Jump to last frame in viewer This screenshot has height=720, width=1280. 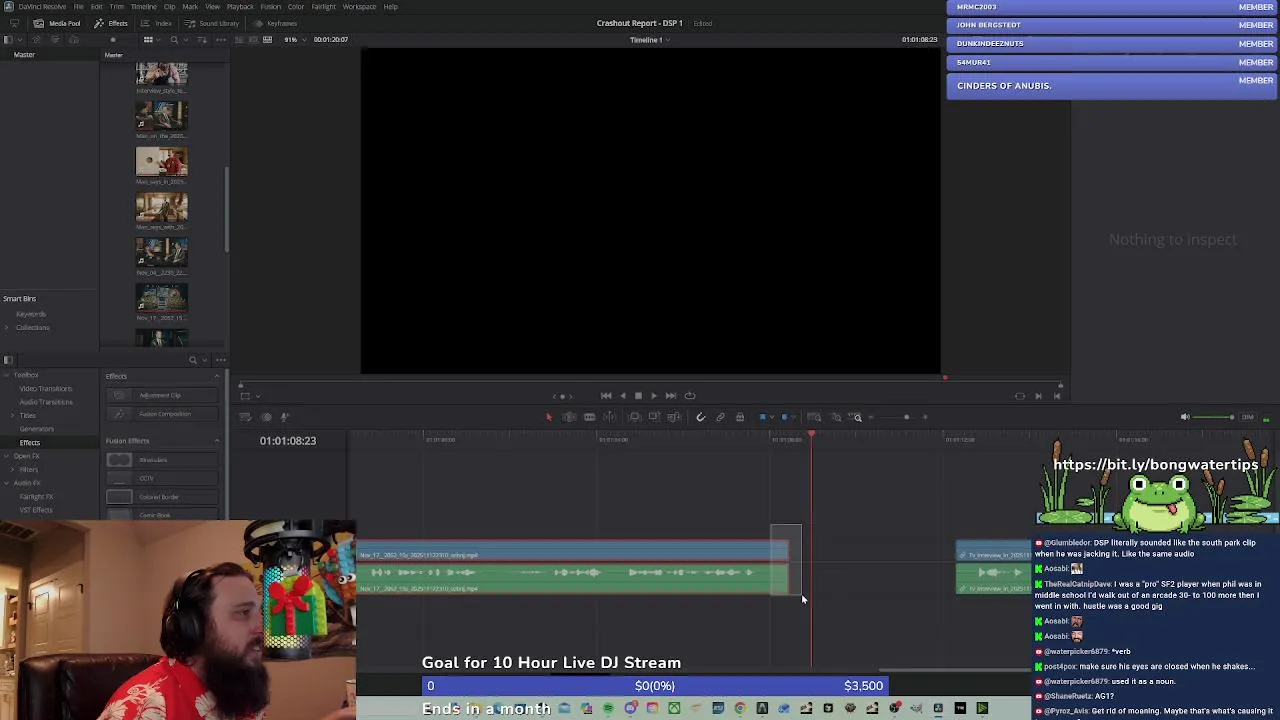(671, 396)
